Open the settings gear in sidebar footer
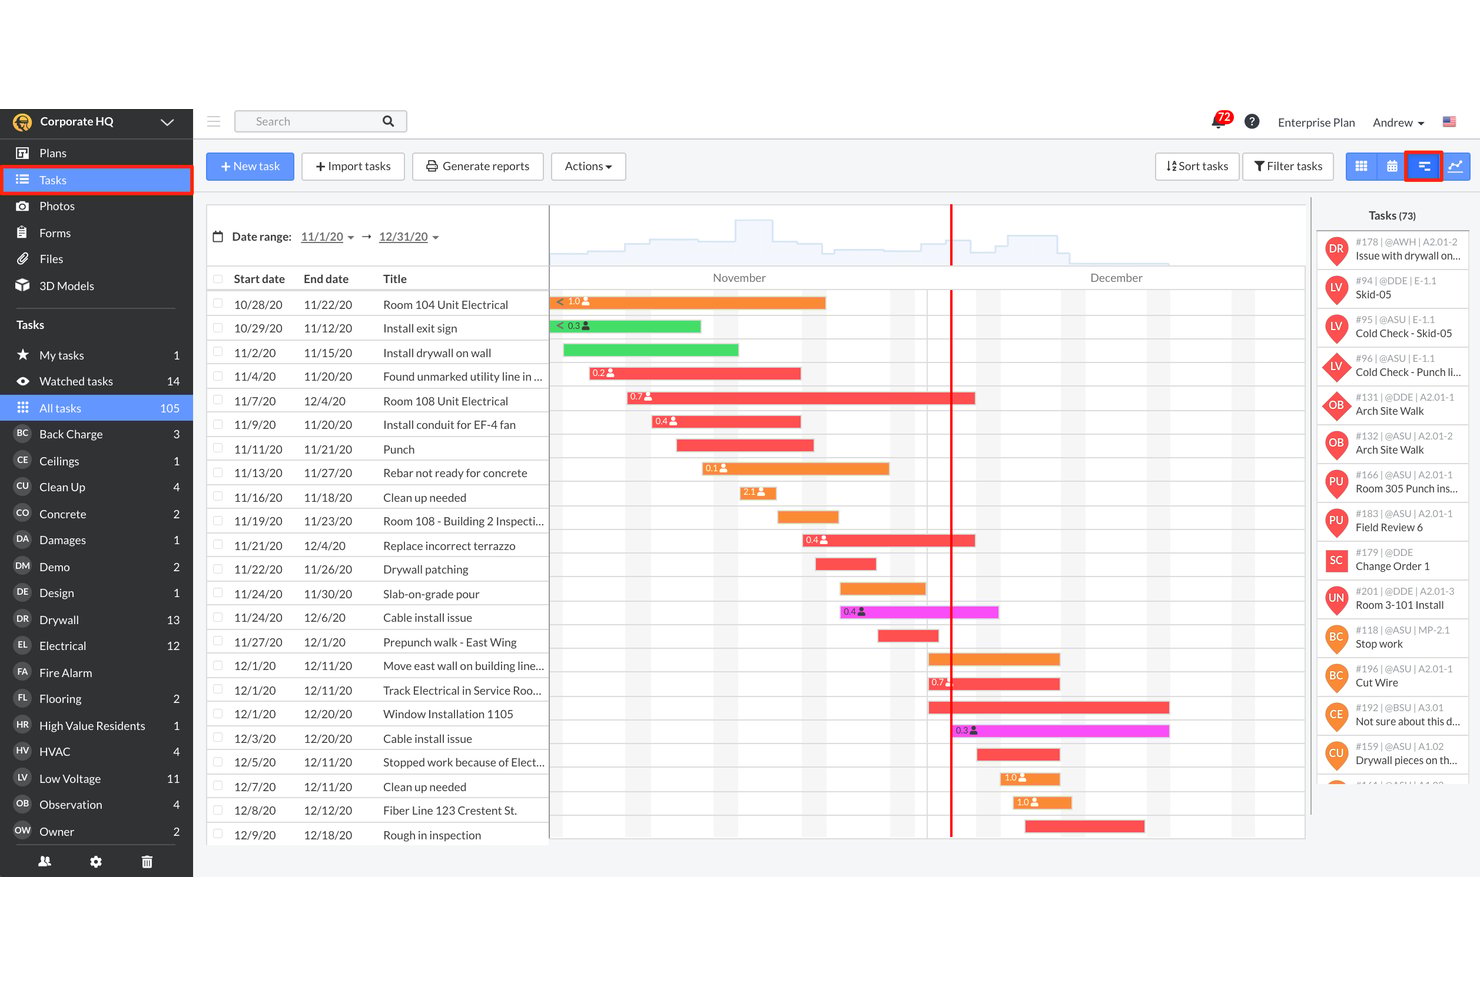The image size is (1480, 987). pos(96,861)
